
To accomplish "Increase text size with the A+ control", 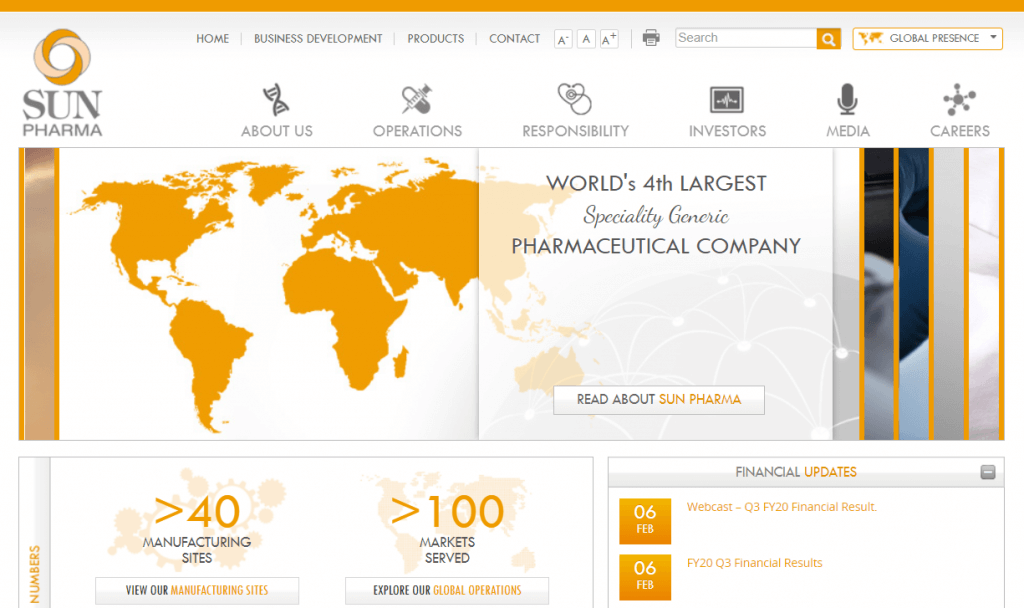I will tap(608, 38).
